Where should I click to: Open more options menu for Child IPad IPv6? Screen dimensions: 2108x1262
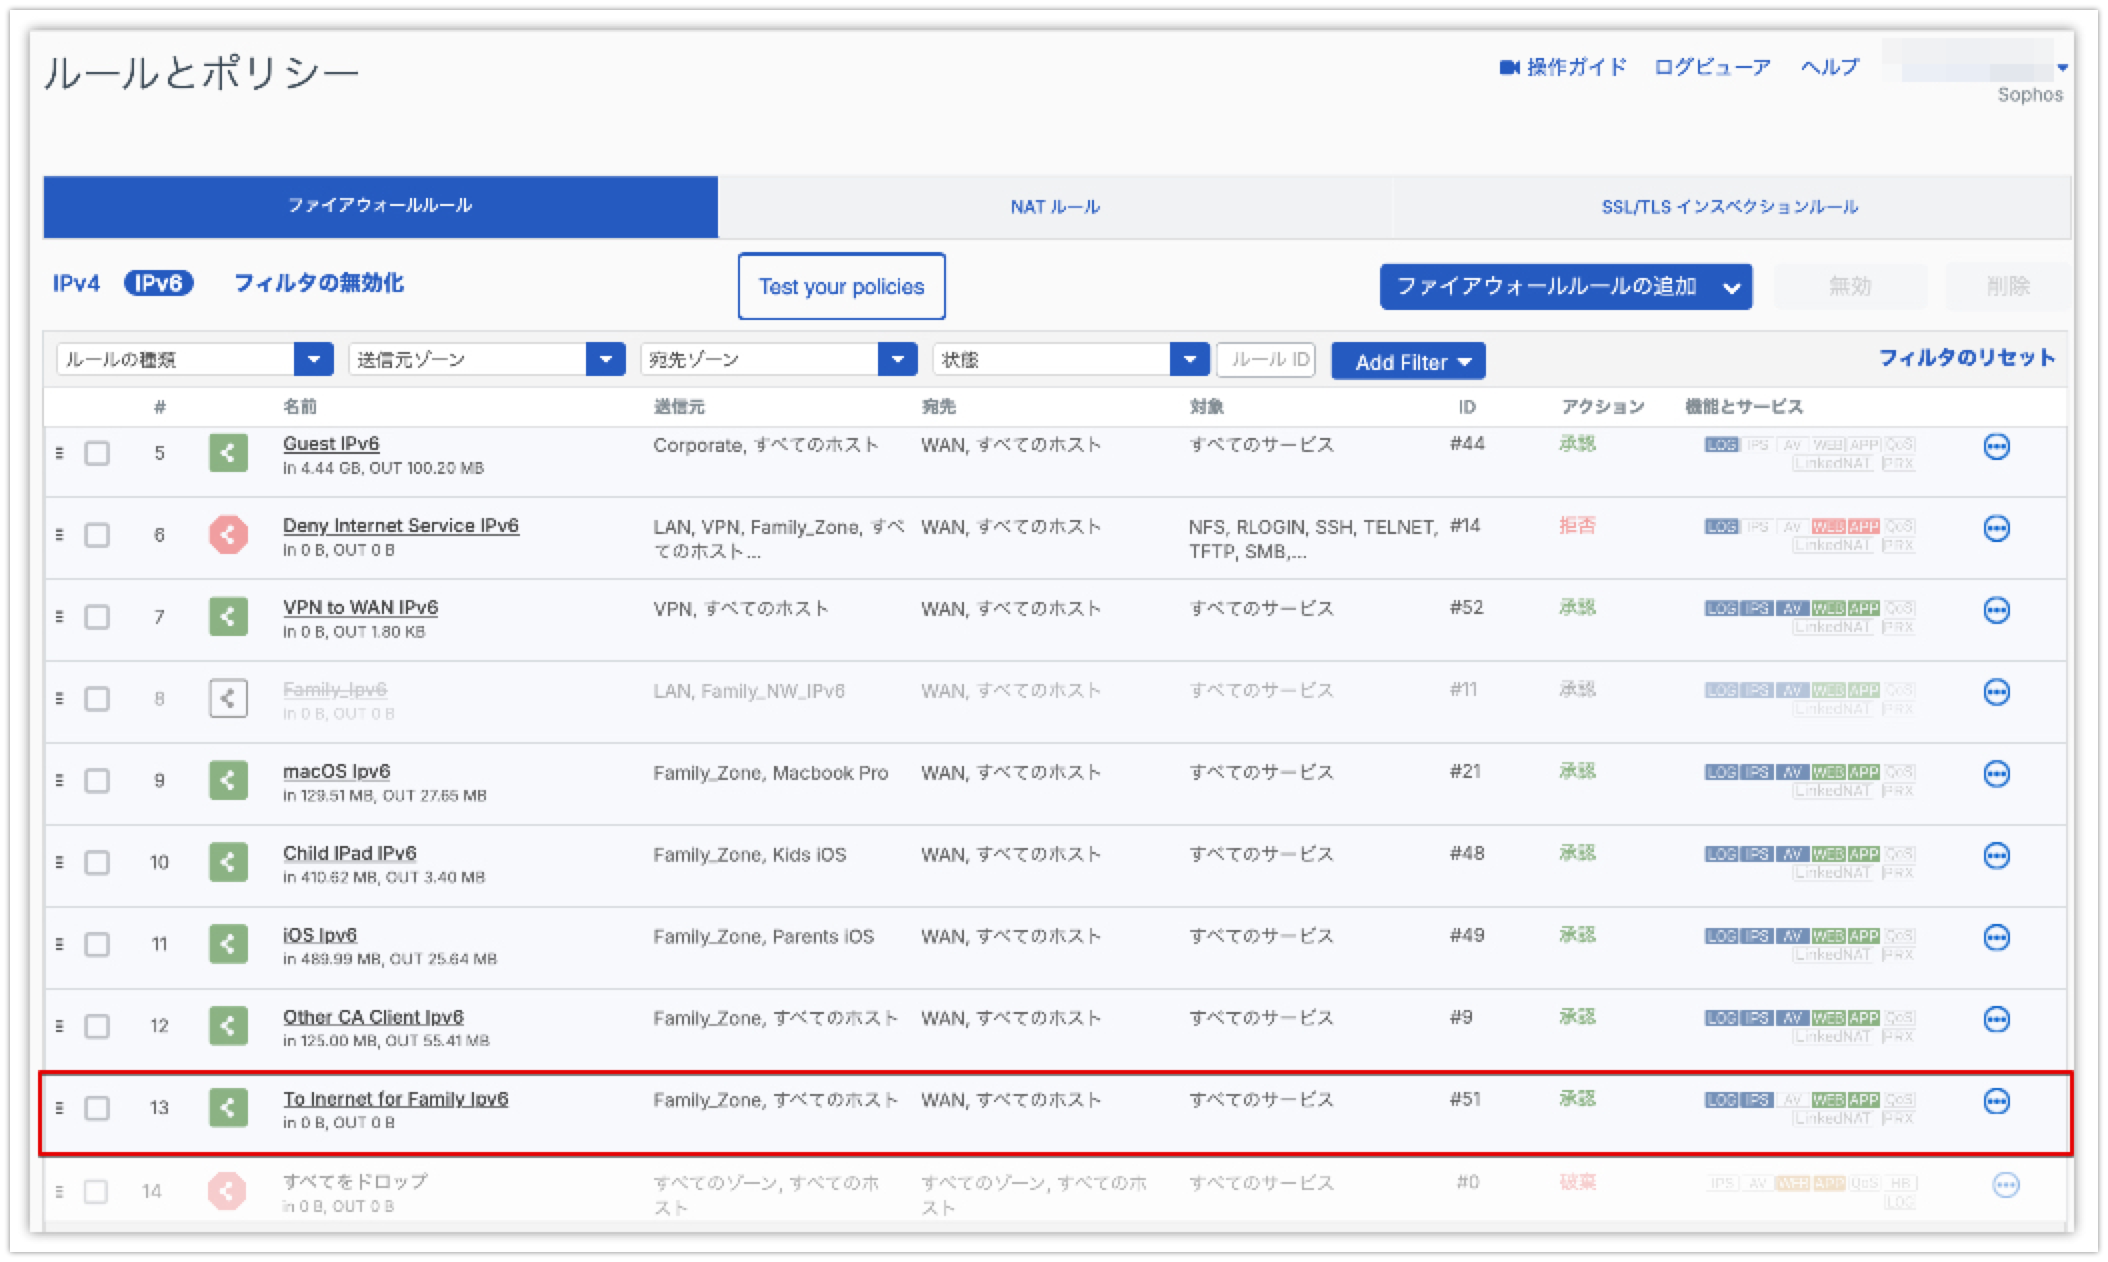(x=1996, y=856)
